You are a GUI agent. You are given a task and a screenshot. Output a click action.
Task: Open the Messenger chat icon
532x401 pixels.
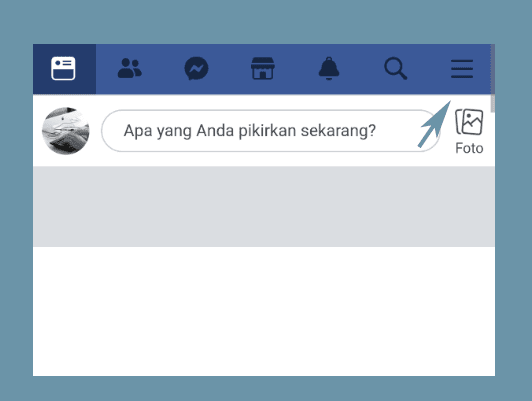196,69
